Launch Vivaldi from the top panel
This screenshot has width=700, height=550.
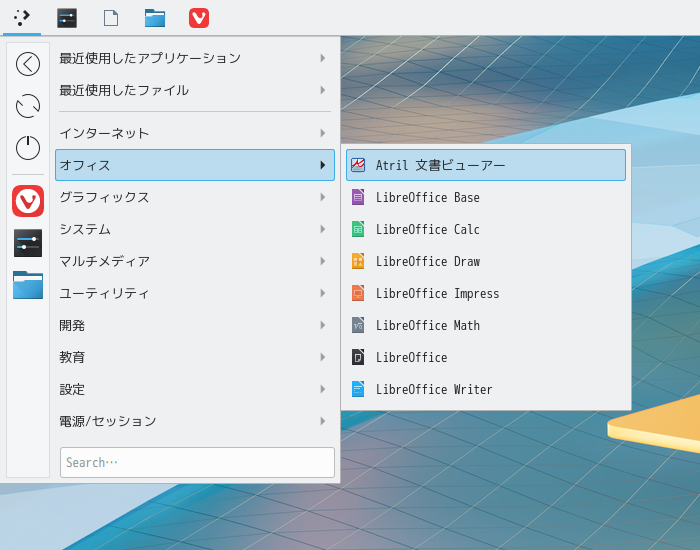click(x=199, y=18)
